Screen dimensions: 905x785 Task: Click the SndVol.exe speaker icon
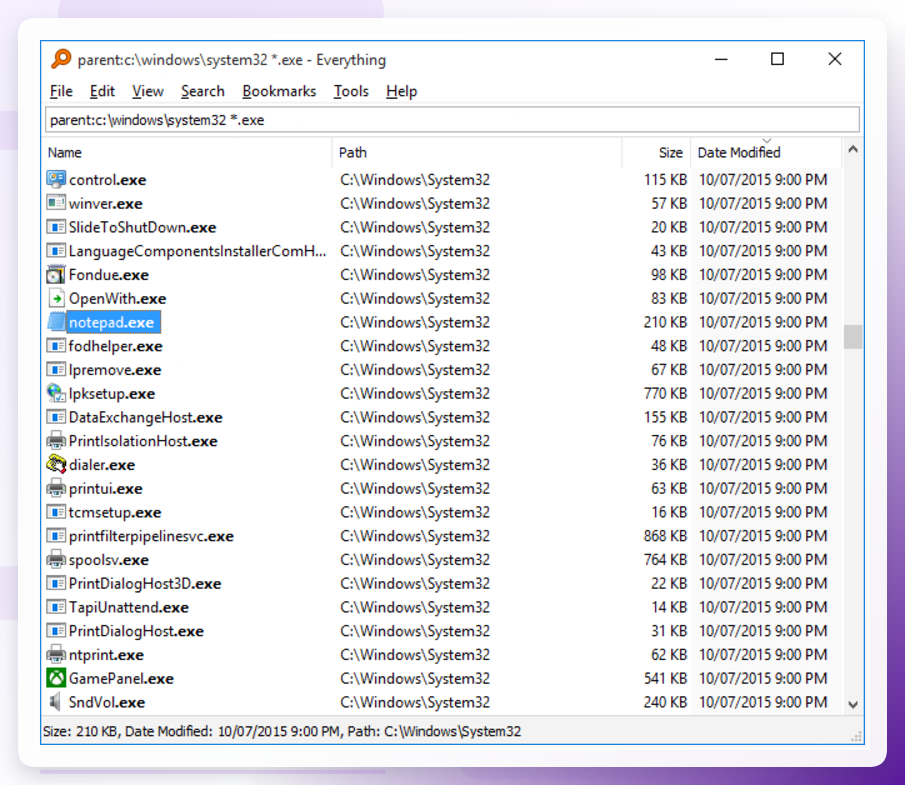[x=56, y=702]
